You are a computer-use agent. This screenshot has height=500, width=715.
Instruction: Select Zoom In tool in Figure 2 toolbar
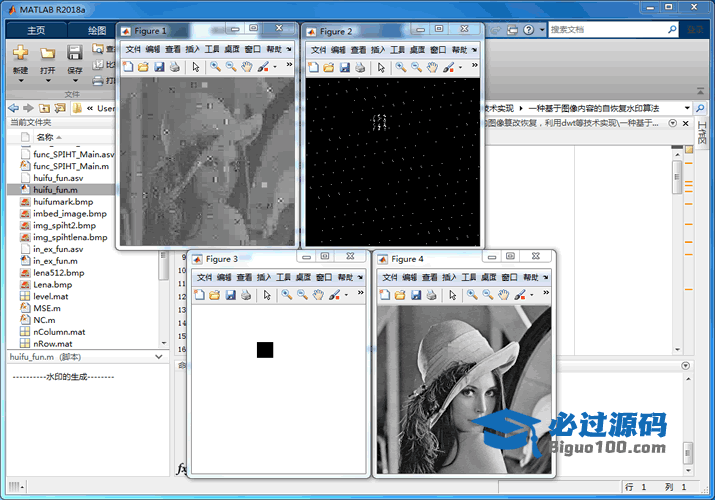click(x=401, y=67)
